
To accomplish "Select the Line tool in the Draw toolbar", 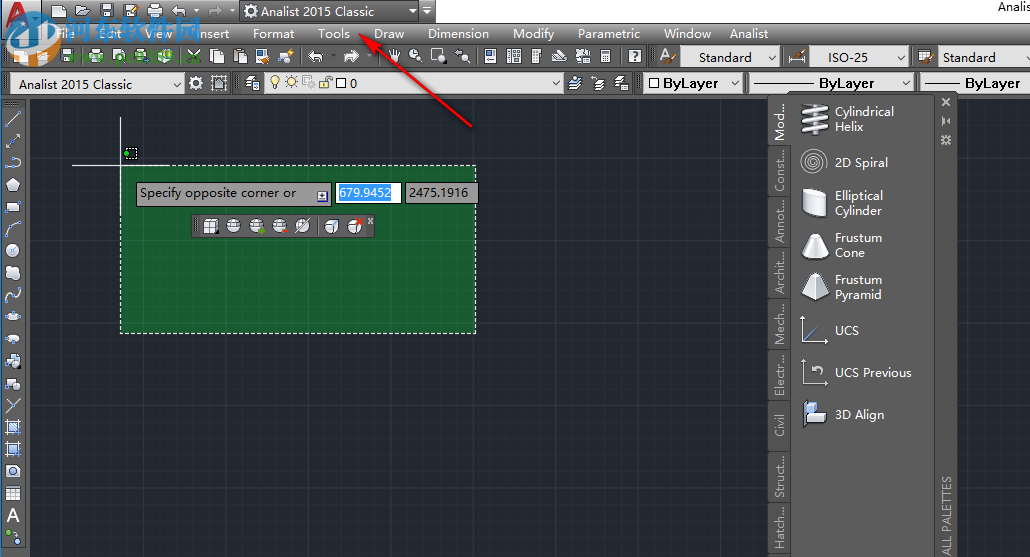I will click(12, 119).
